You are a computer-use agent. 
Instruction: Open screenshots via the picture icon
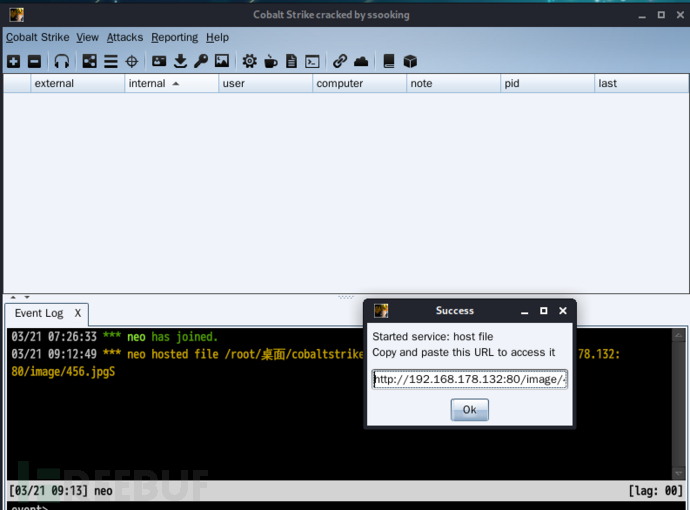222,61
